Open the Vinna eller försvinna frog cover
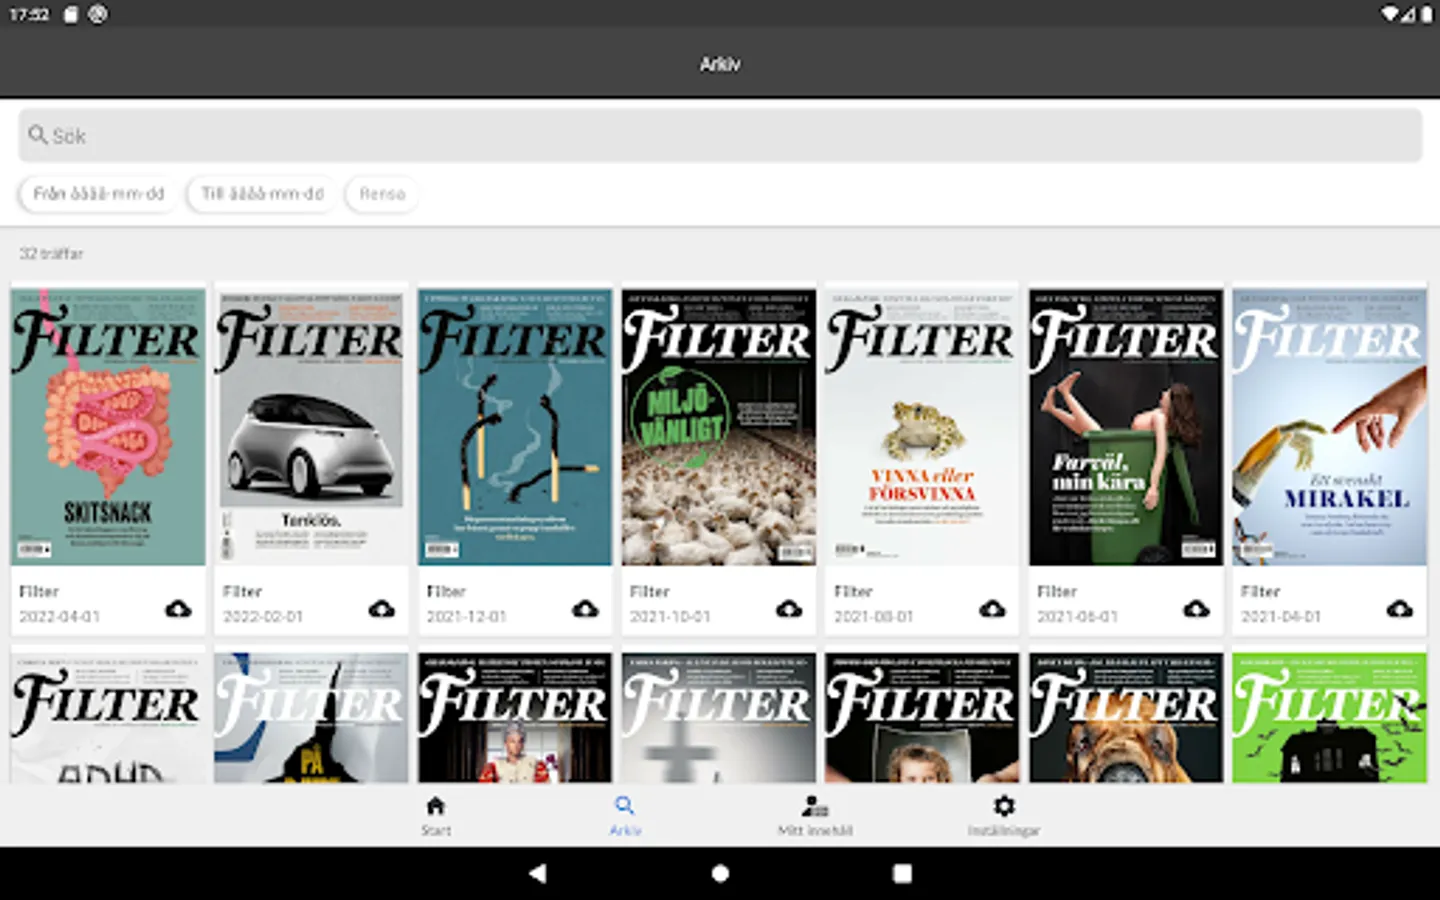The image size is (1440, 900). pyautogui.click(x=922, y=427)
